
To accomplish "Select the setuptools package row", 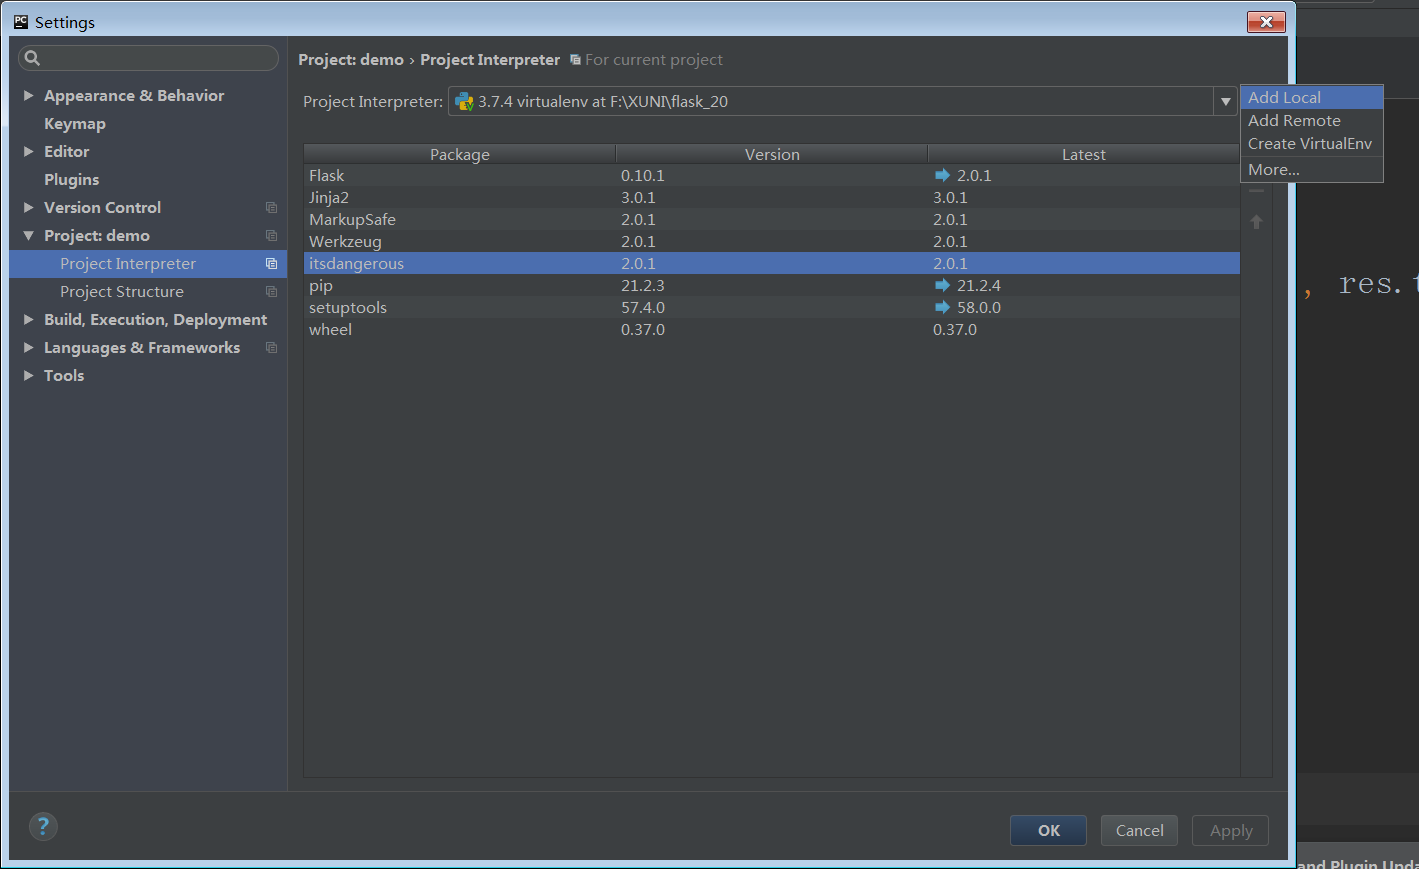I will (x=772, y=307).
